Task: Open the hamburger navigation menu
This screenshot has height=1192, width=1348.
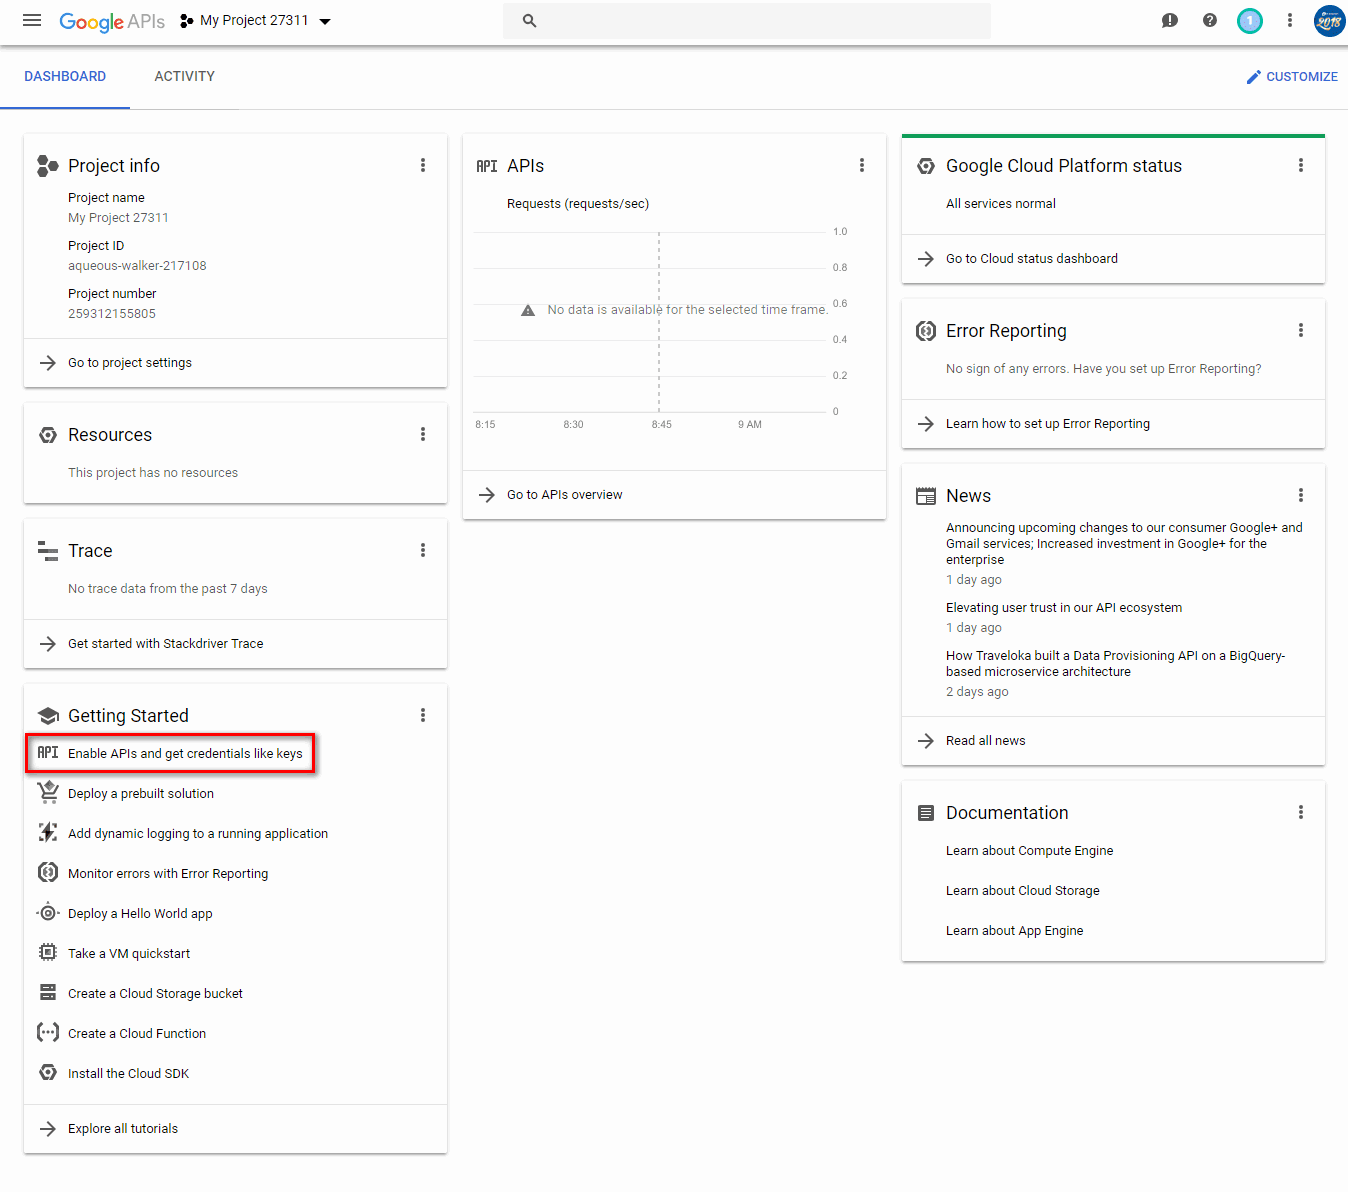Action: pos(32,20)
